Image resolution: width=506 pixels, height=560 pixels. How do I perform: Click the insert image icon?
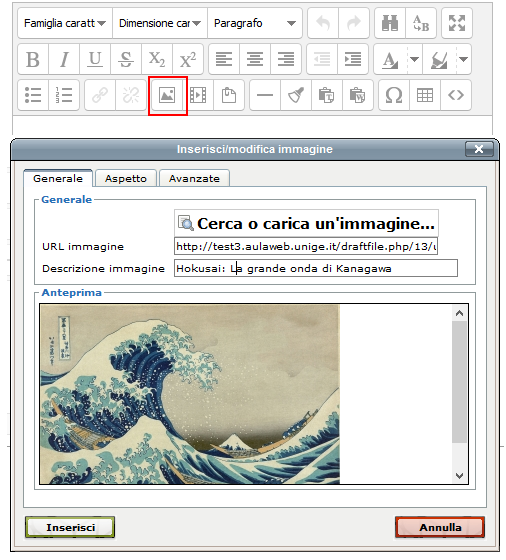(167, 95)
